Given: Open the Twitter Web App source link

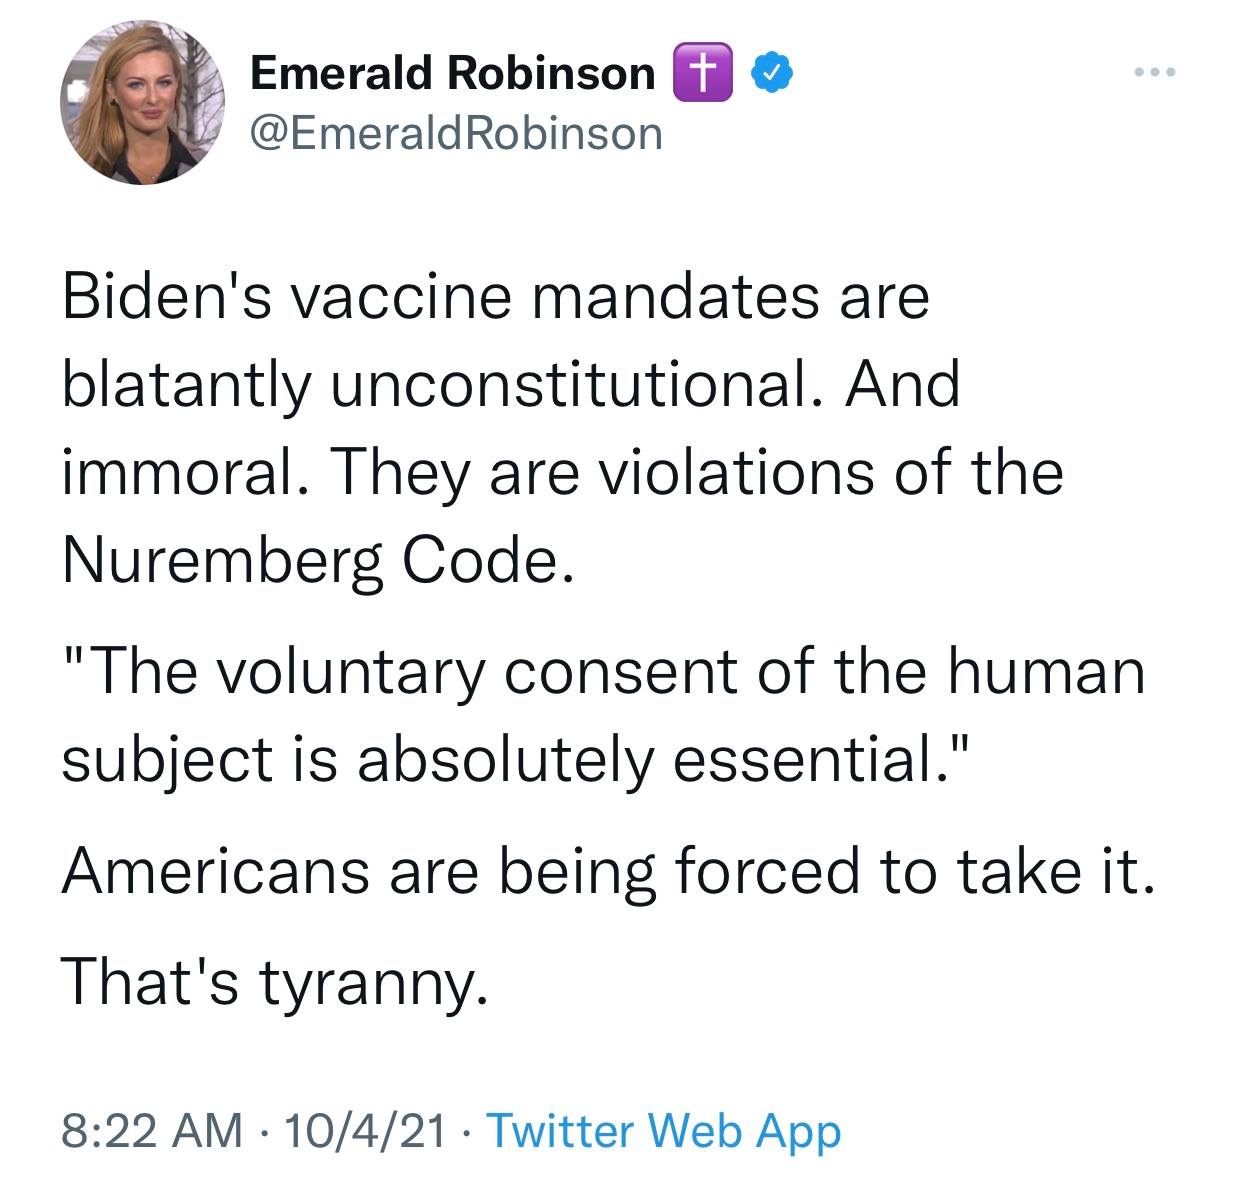Looking at the screenshot, I should [x=663, y=1130].
